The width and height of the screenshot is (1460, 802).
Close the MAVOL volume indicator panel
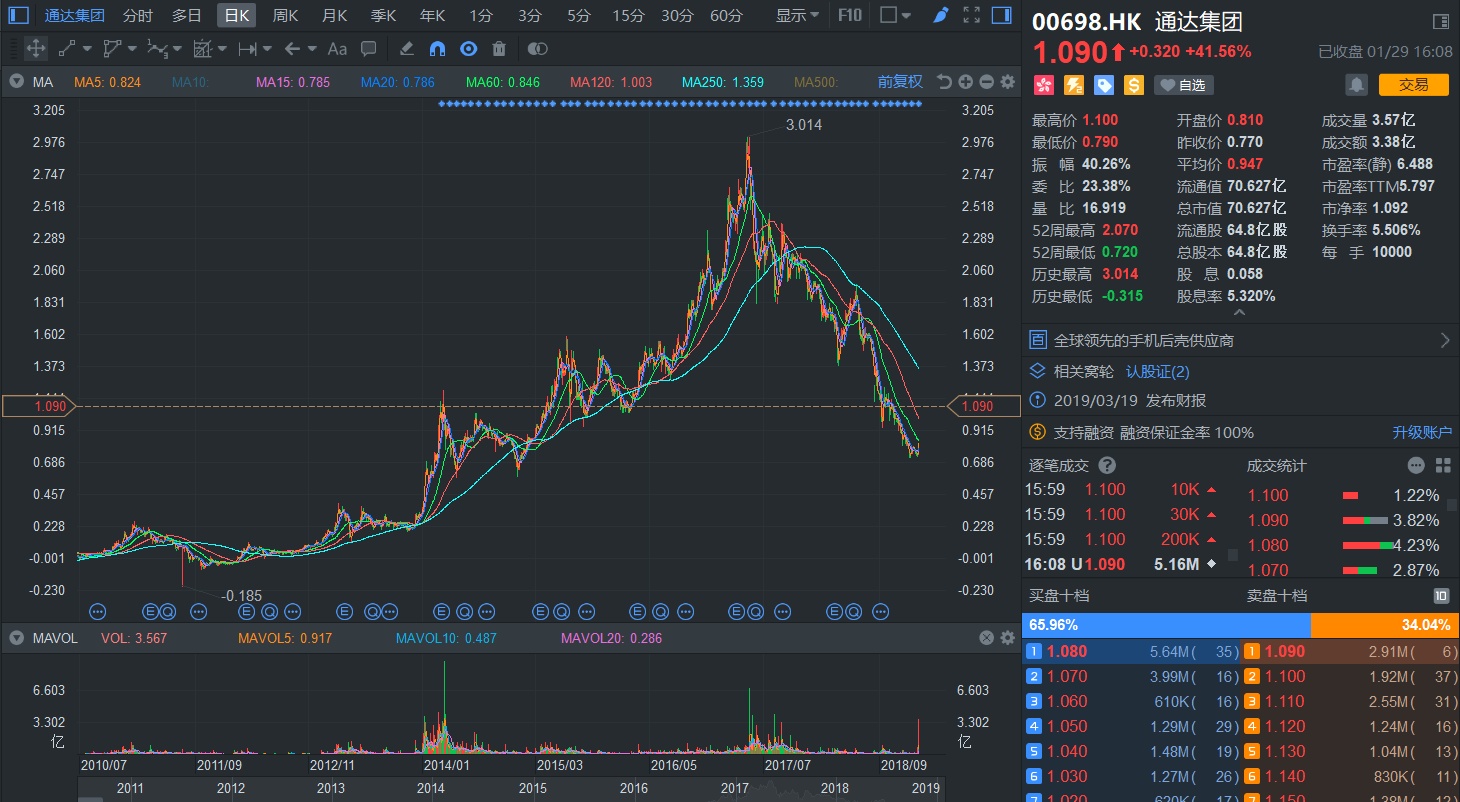click(x=986, y=638)
